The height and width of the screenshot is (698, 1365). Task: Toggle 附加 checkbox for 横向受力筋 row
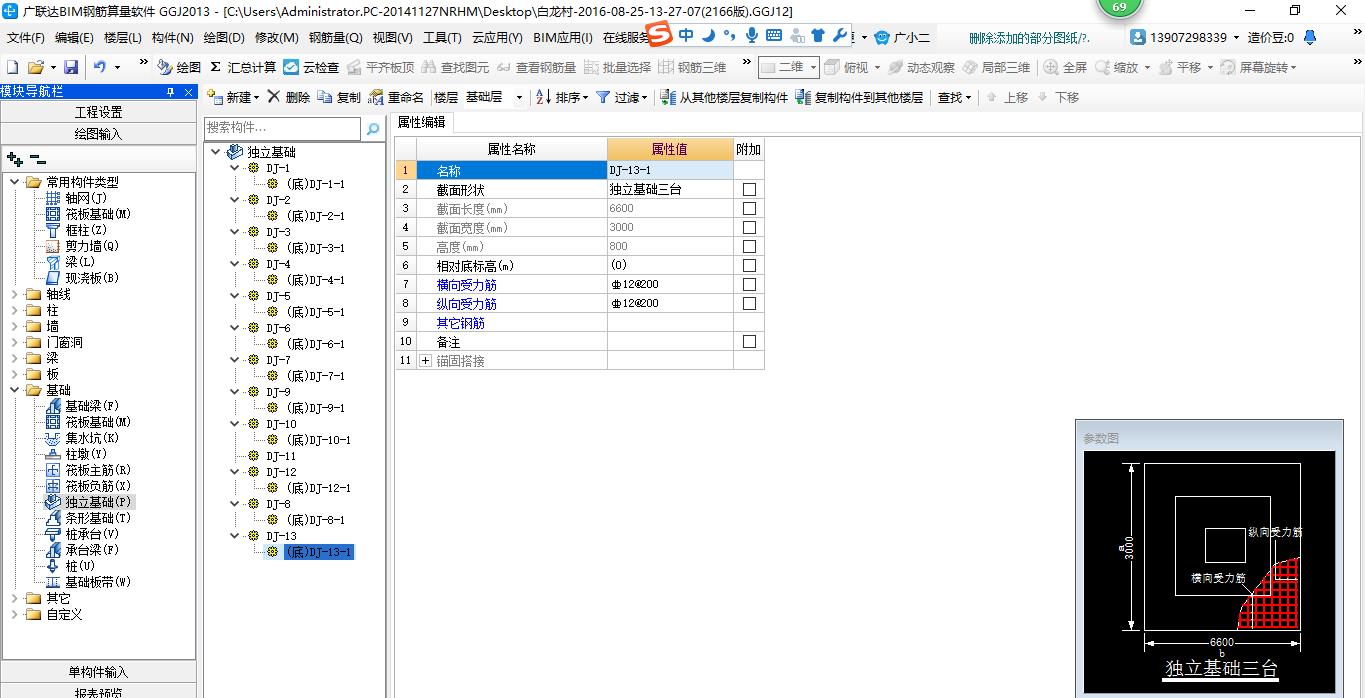click(x=749, y=284)
